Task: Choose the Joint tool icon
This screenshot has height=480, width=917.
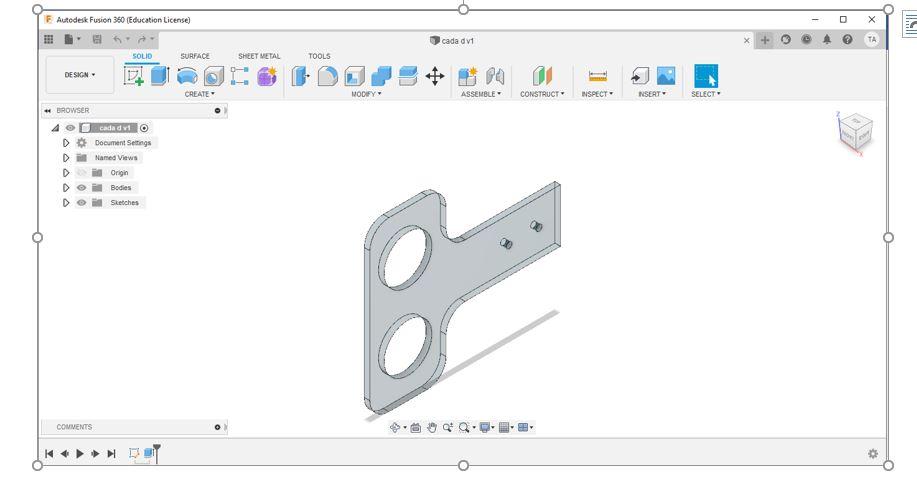Action: (495, 76)
